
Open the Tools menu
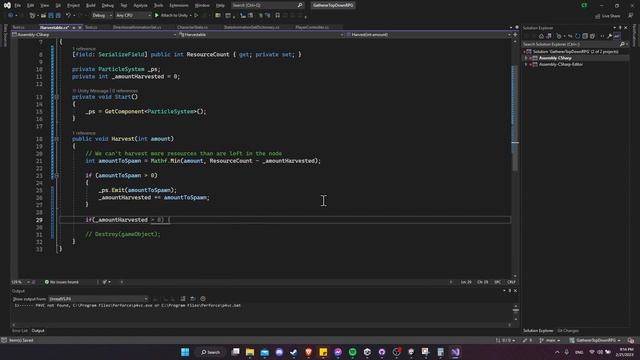158,5
